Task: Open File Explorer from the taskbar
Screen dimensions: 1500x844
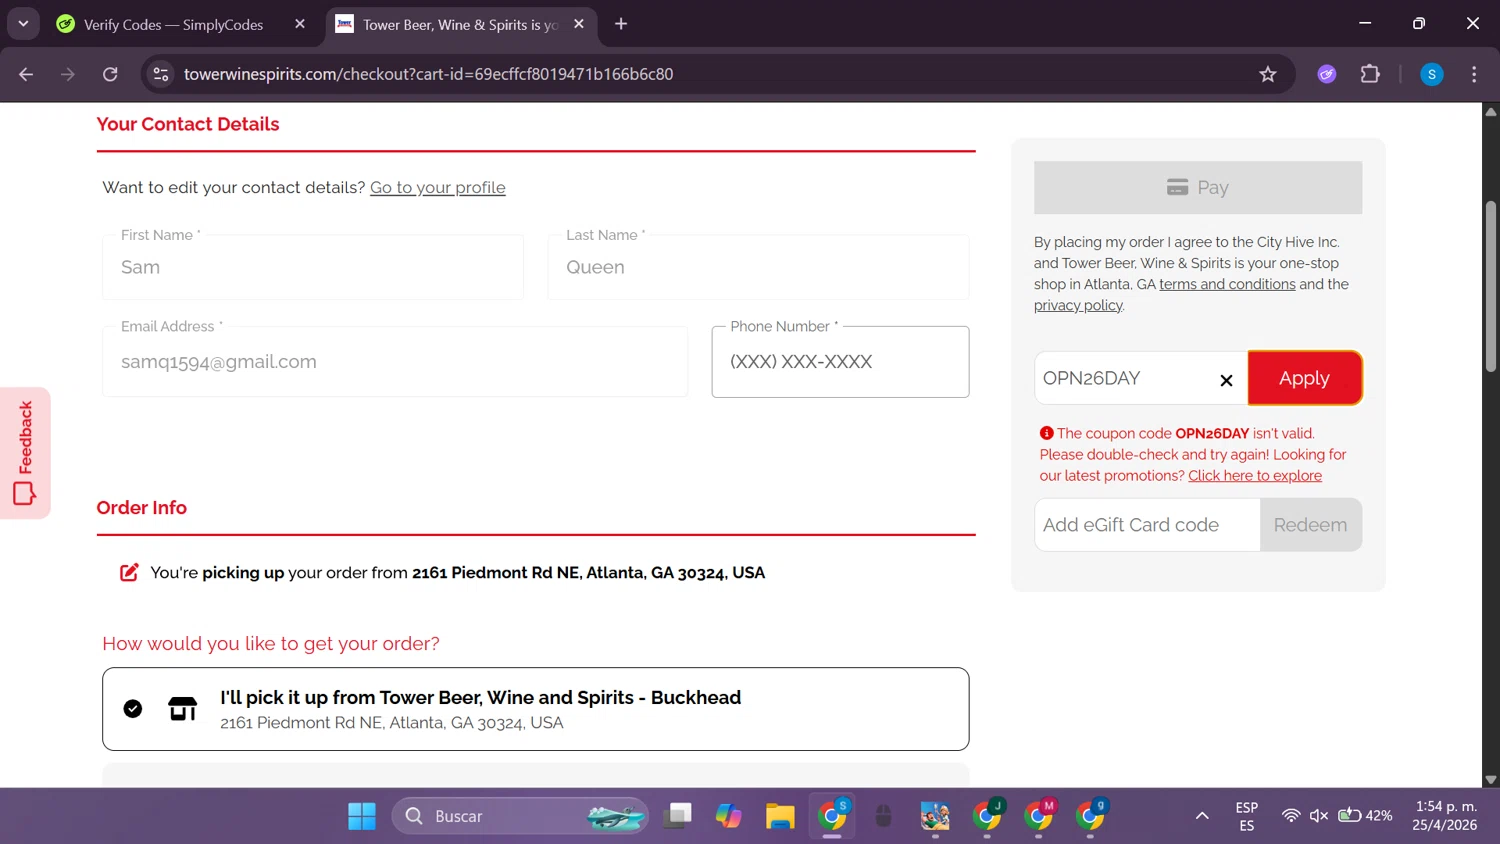Action: (780, 816)
